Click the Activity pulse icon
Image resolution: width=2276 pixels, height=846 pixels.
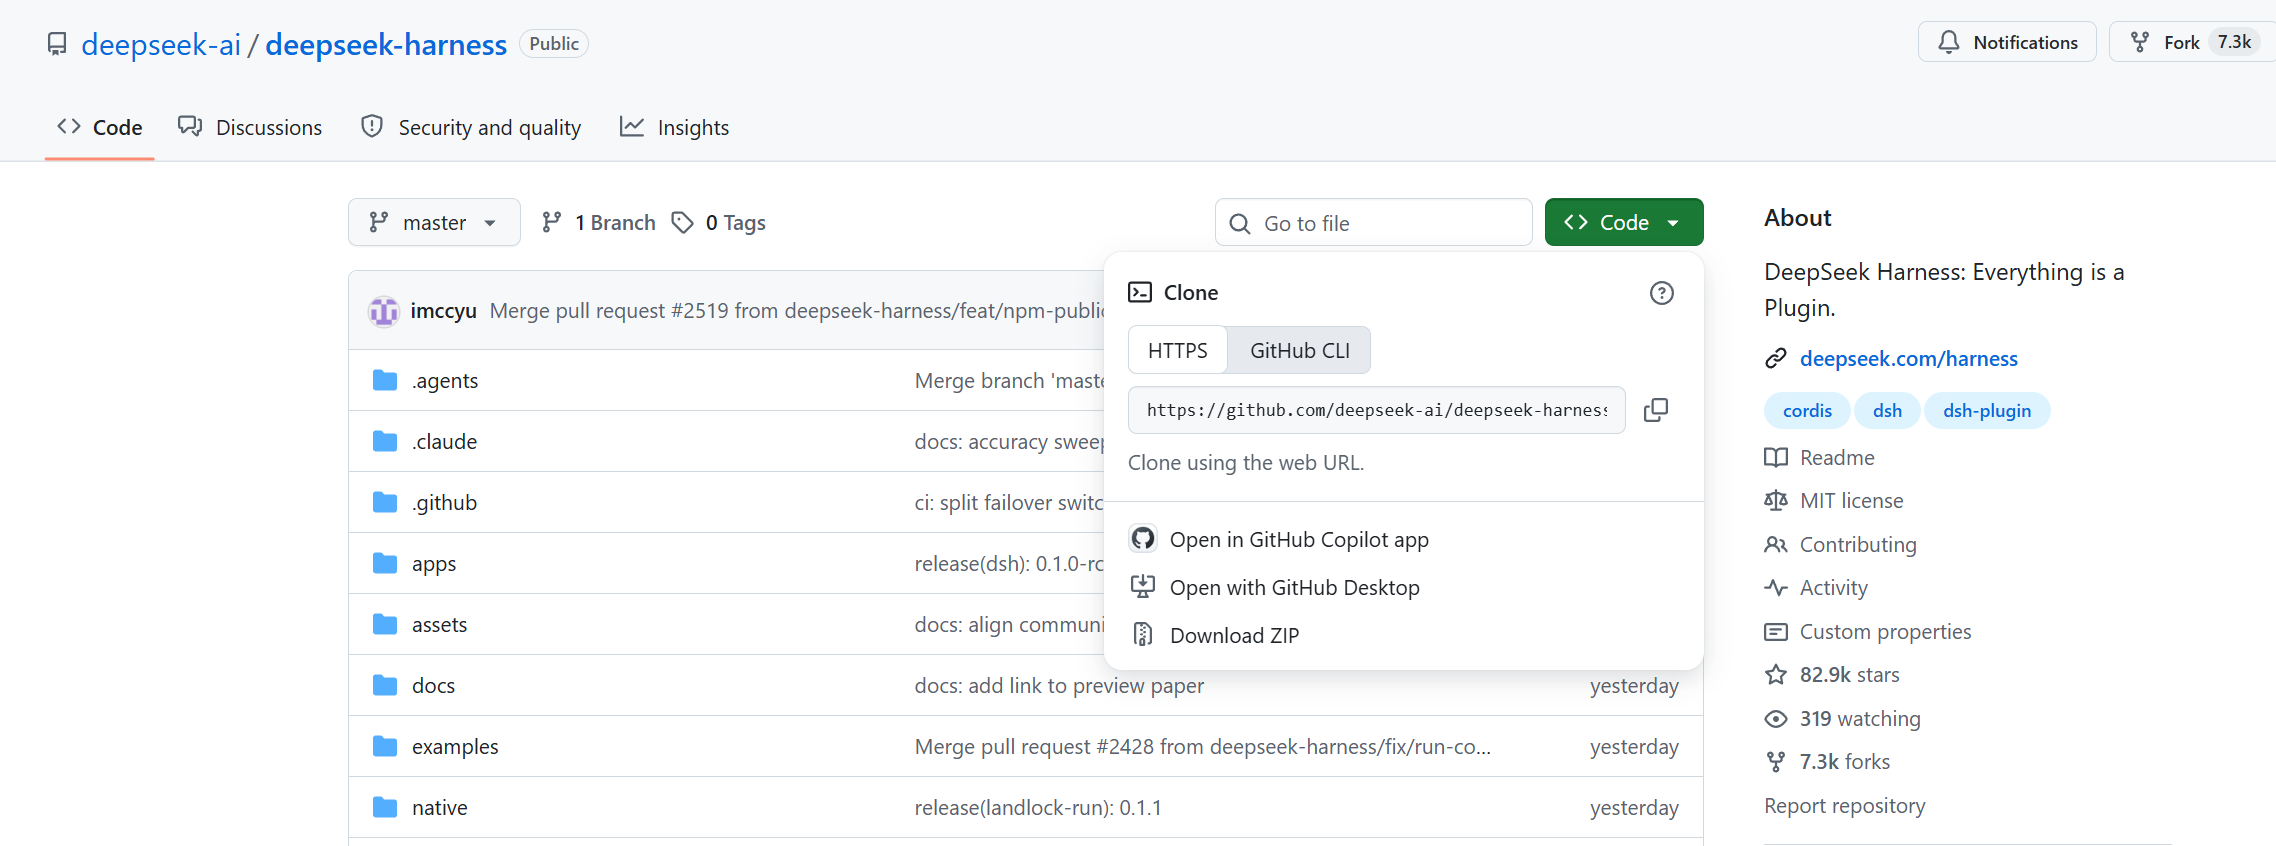(x=1776, y=588)
